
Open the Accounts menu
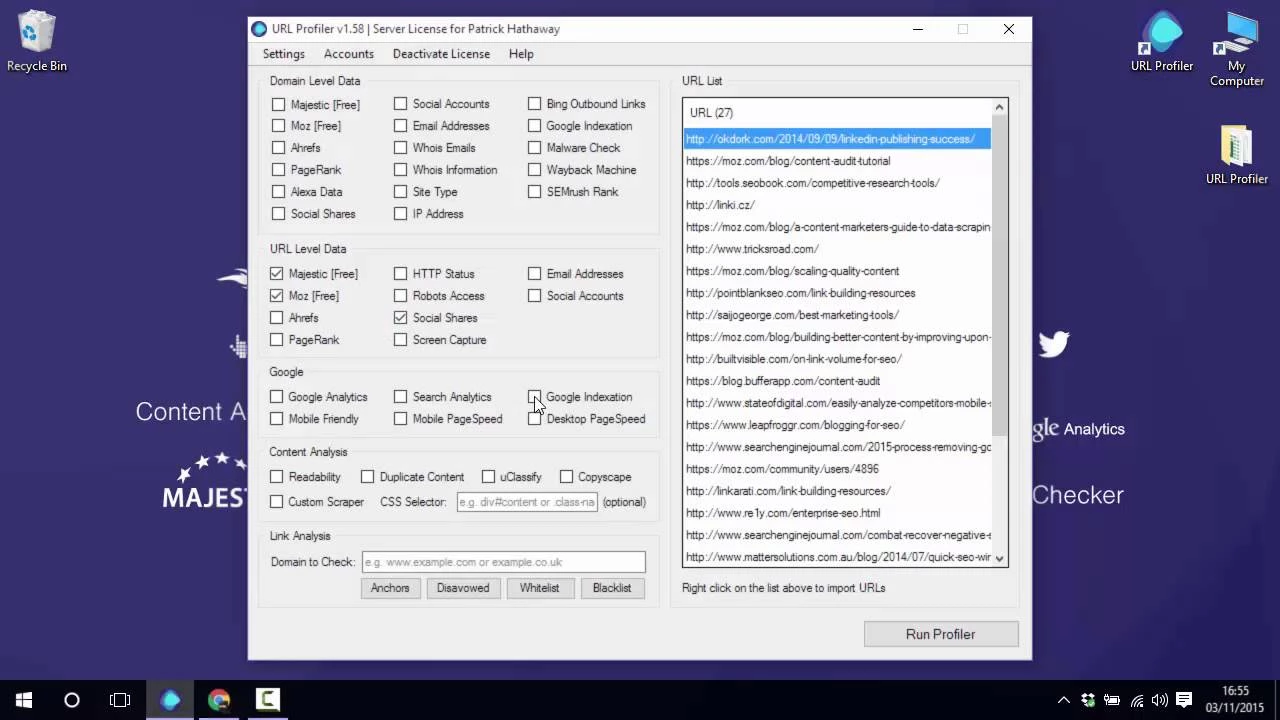tap(348, 54)
